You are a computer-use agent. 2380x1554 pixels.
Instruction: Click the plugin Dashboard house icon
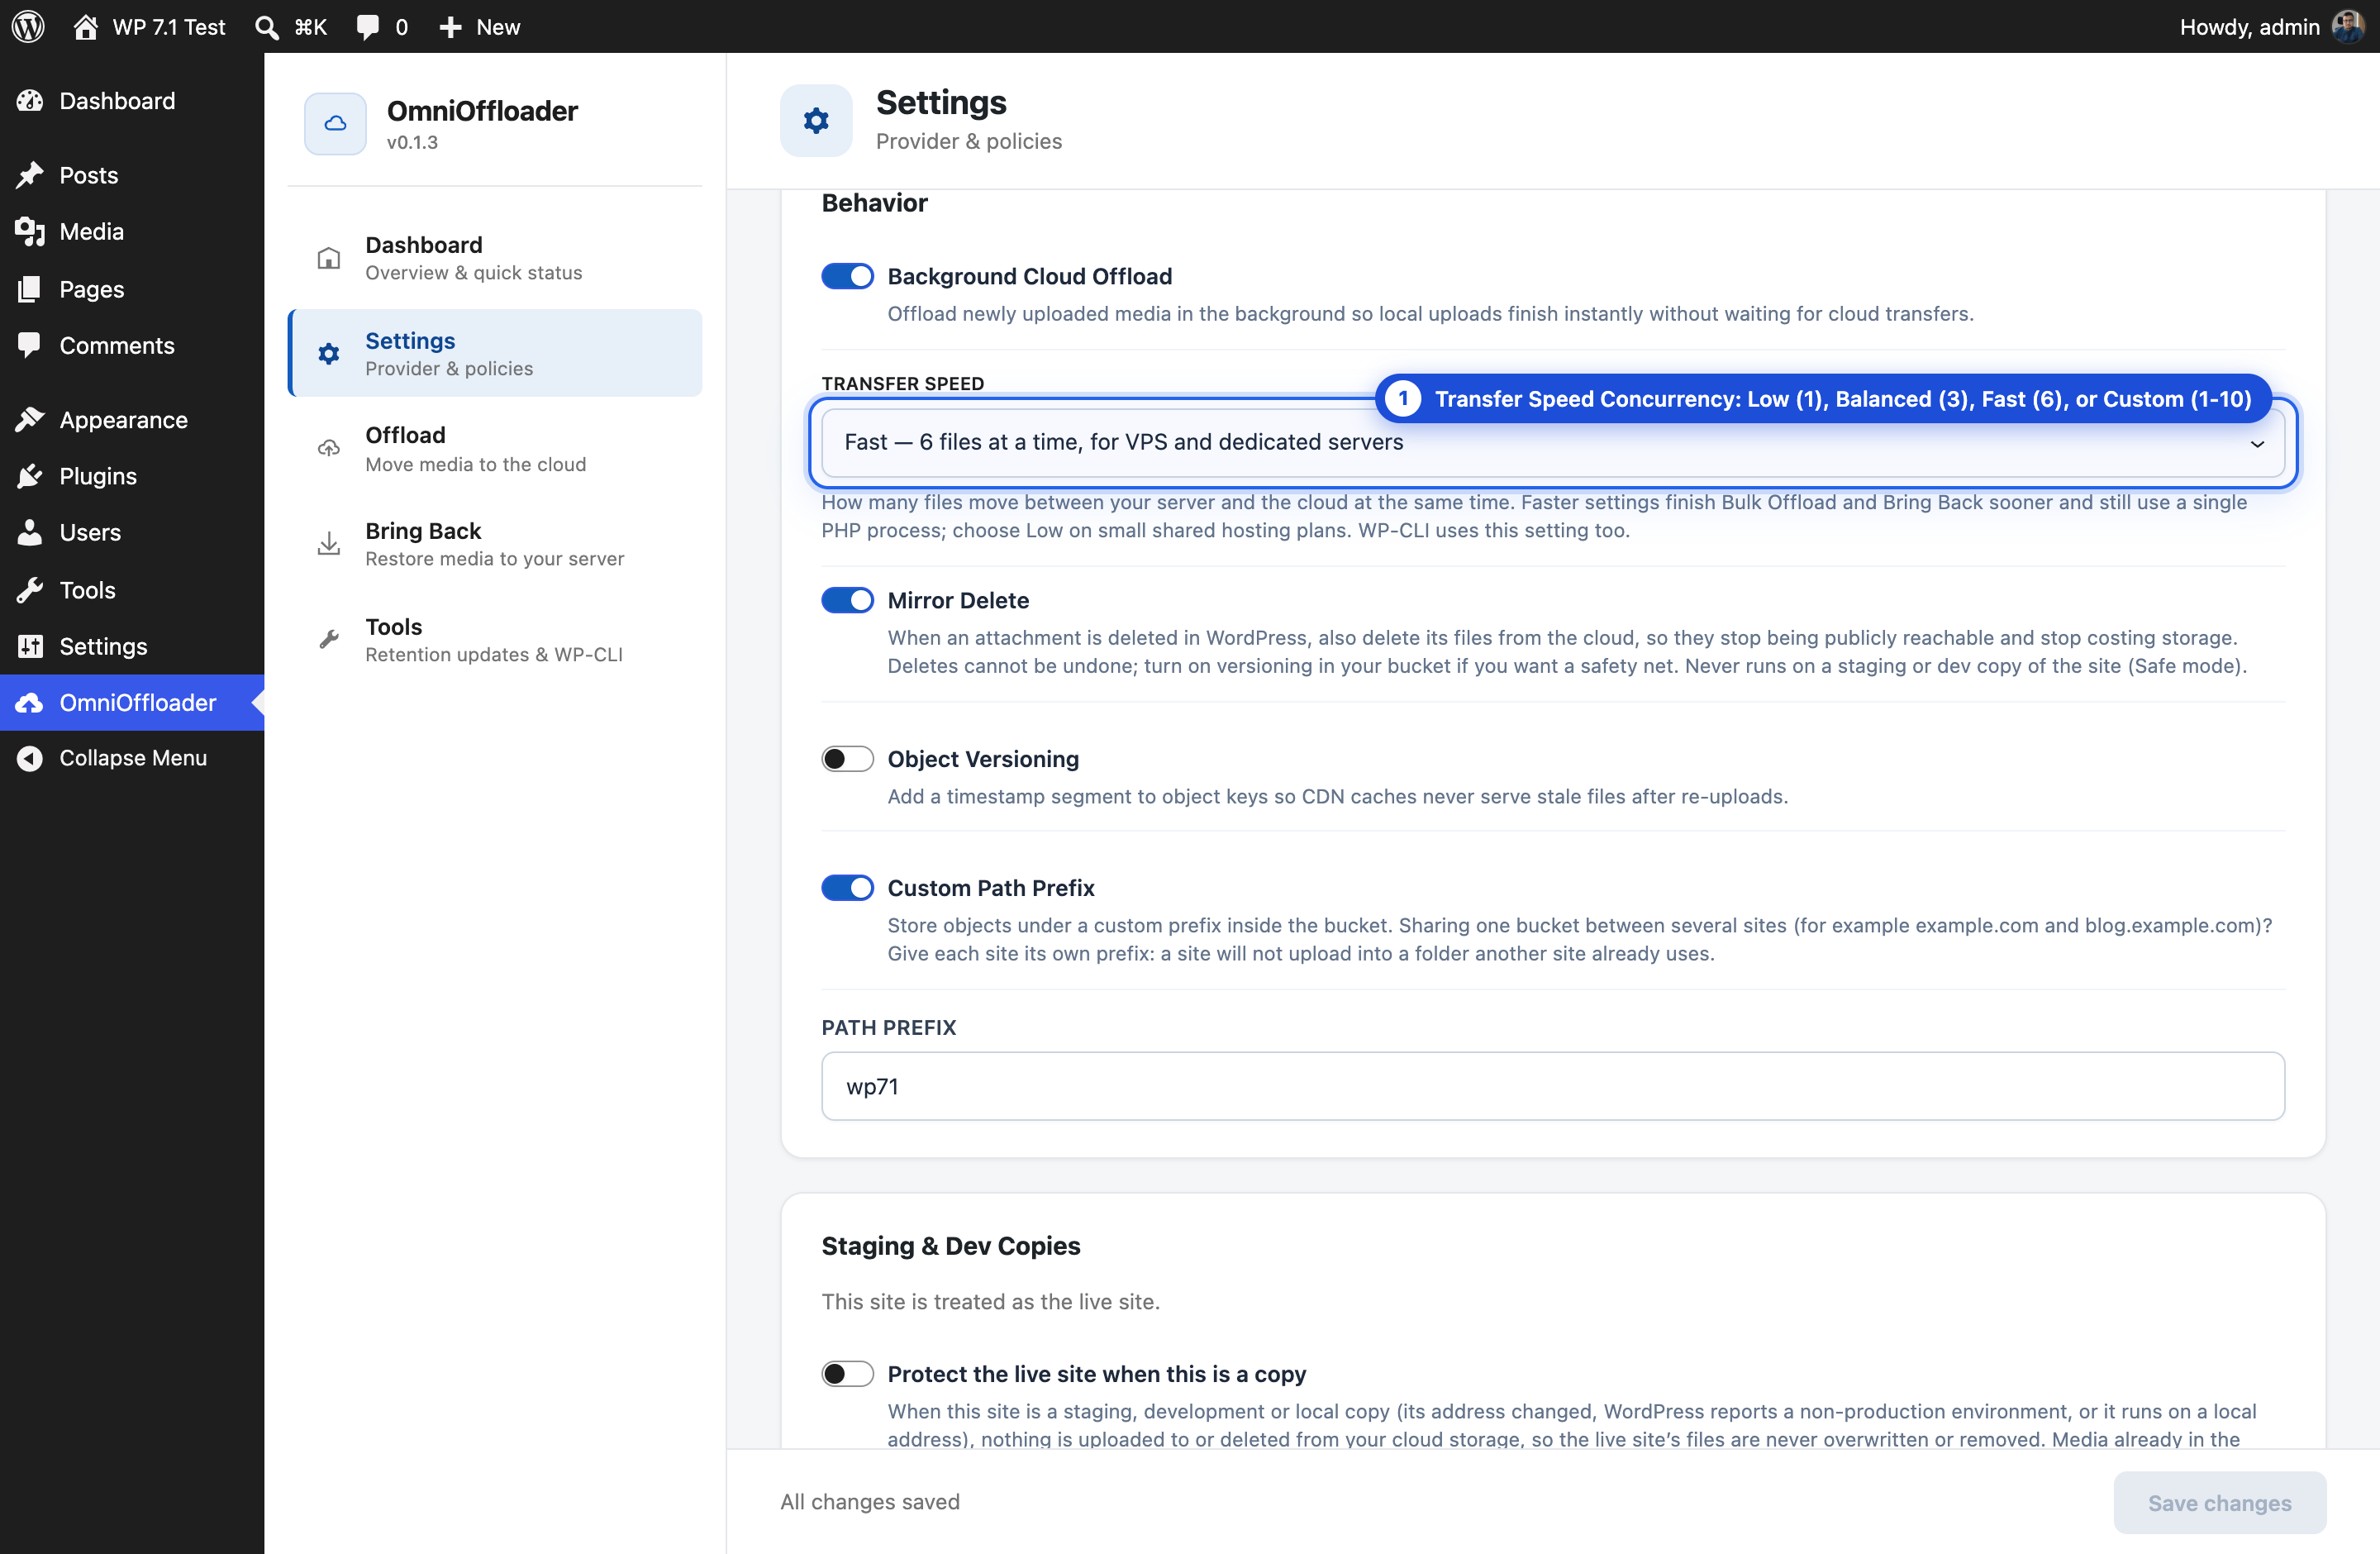point(328,258)
